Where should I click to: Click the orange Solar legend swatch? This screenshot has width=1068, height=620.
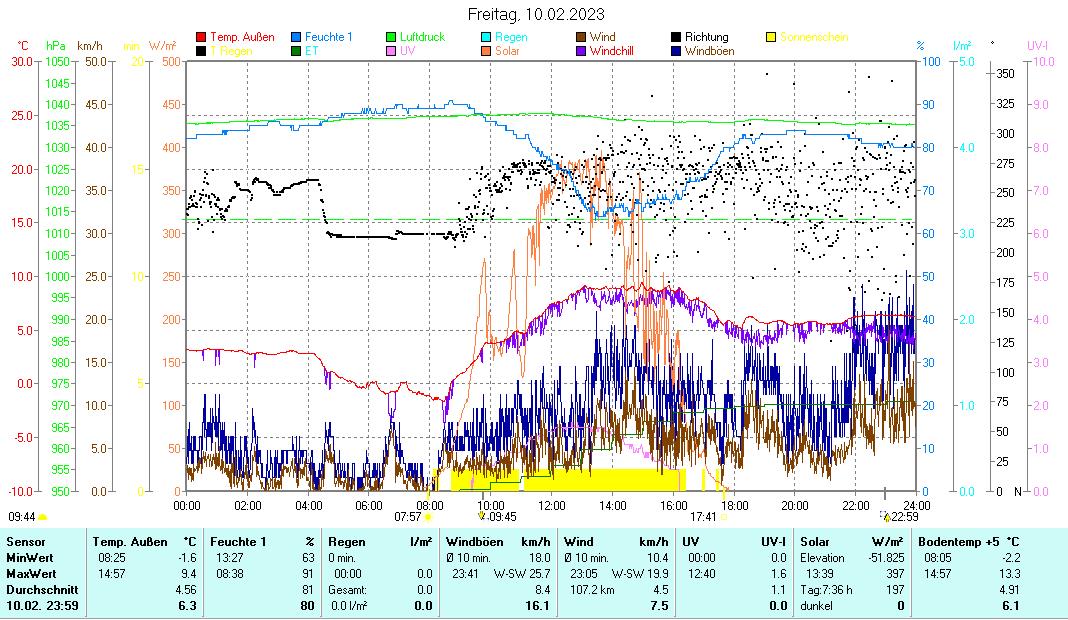click(486, 51)
